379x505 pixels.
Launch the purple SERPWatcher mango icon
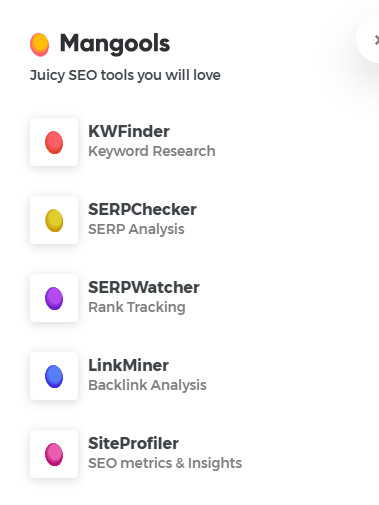tap(54, 298)
